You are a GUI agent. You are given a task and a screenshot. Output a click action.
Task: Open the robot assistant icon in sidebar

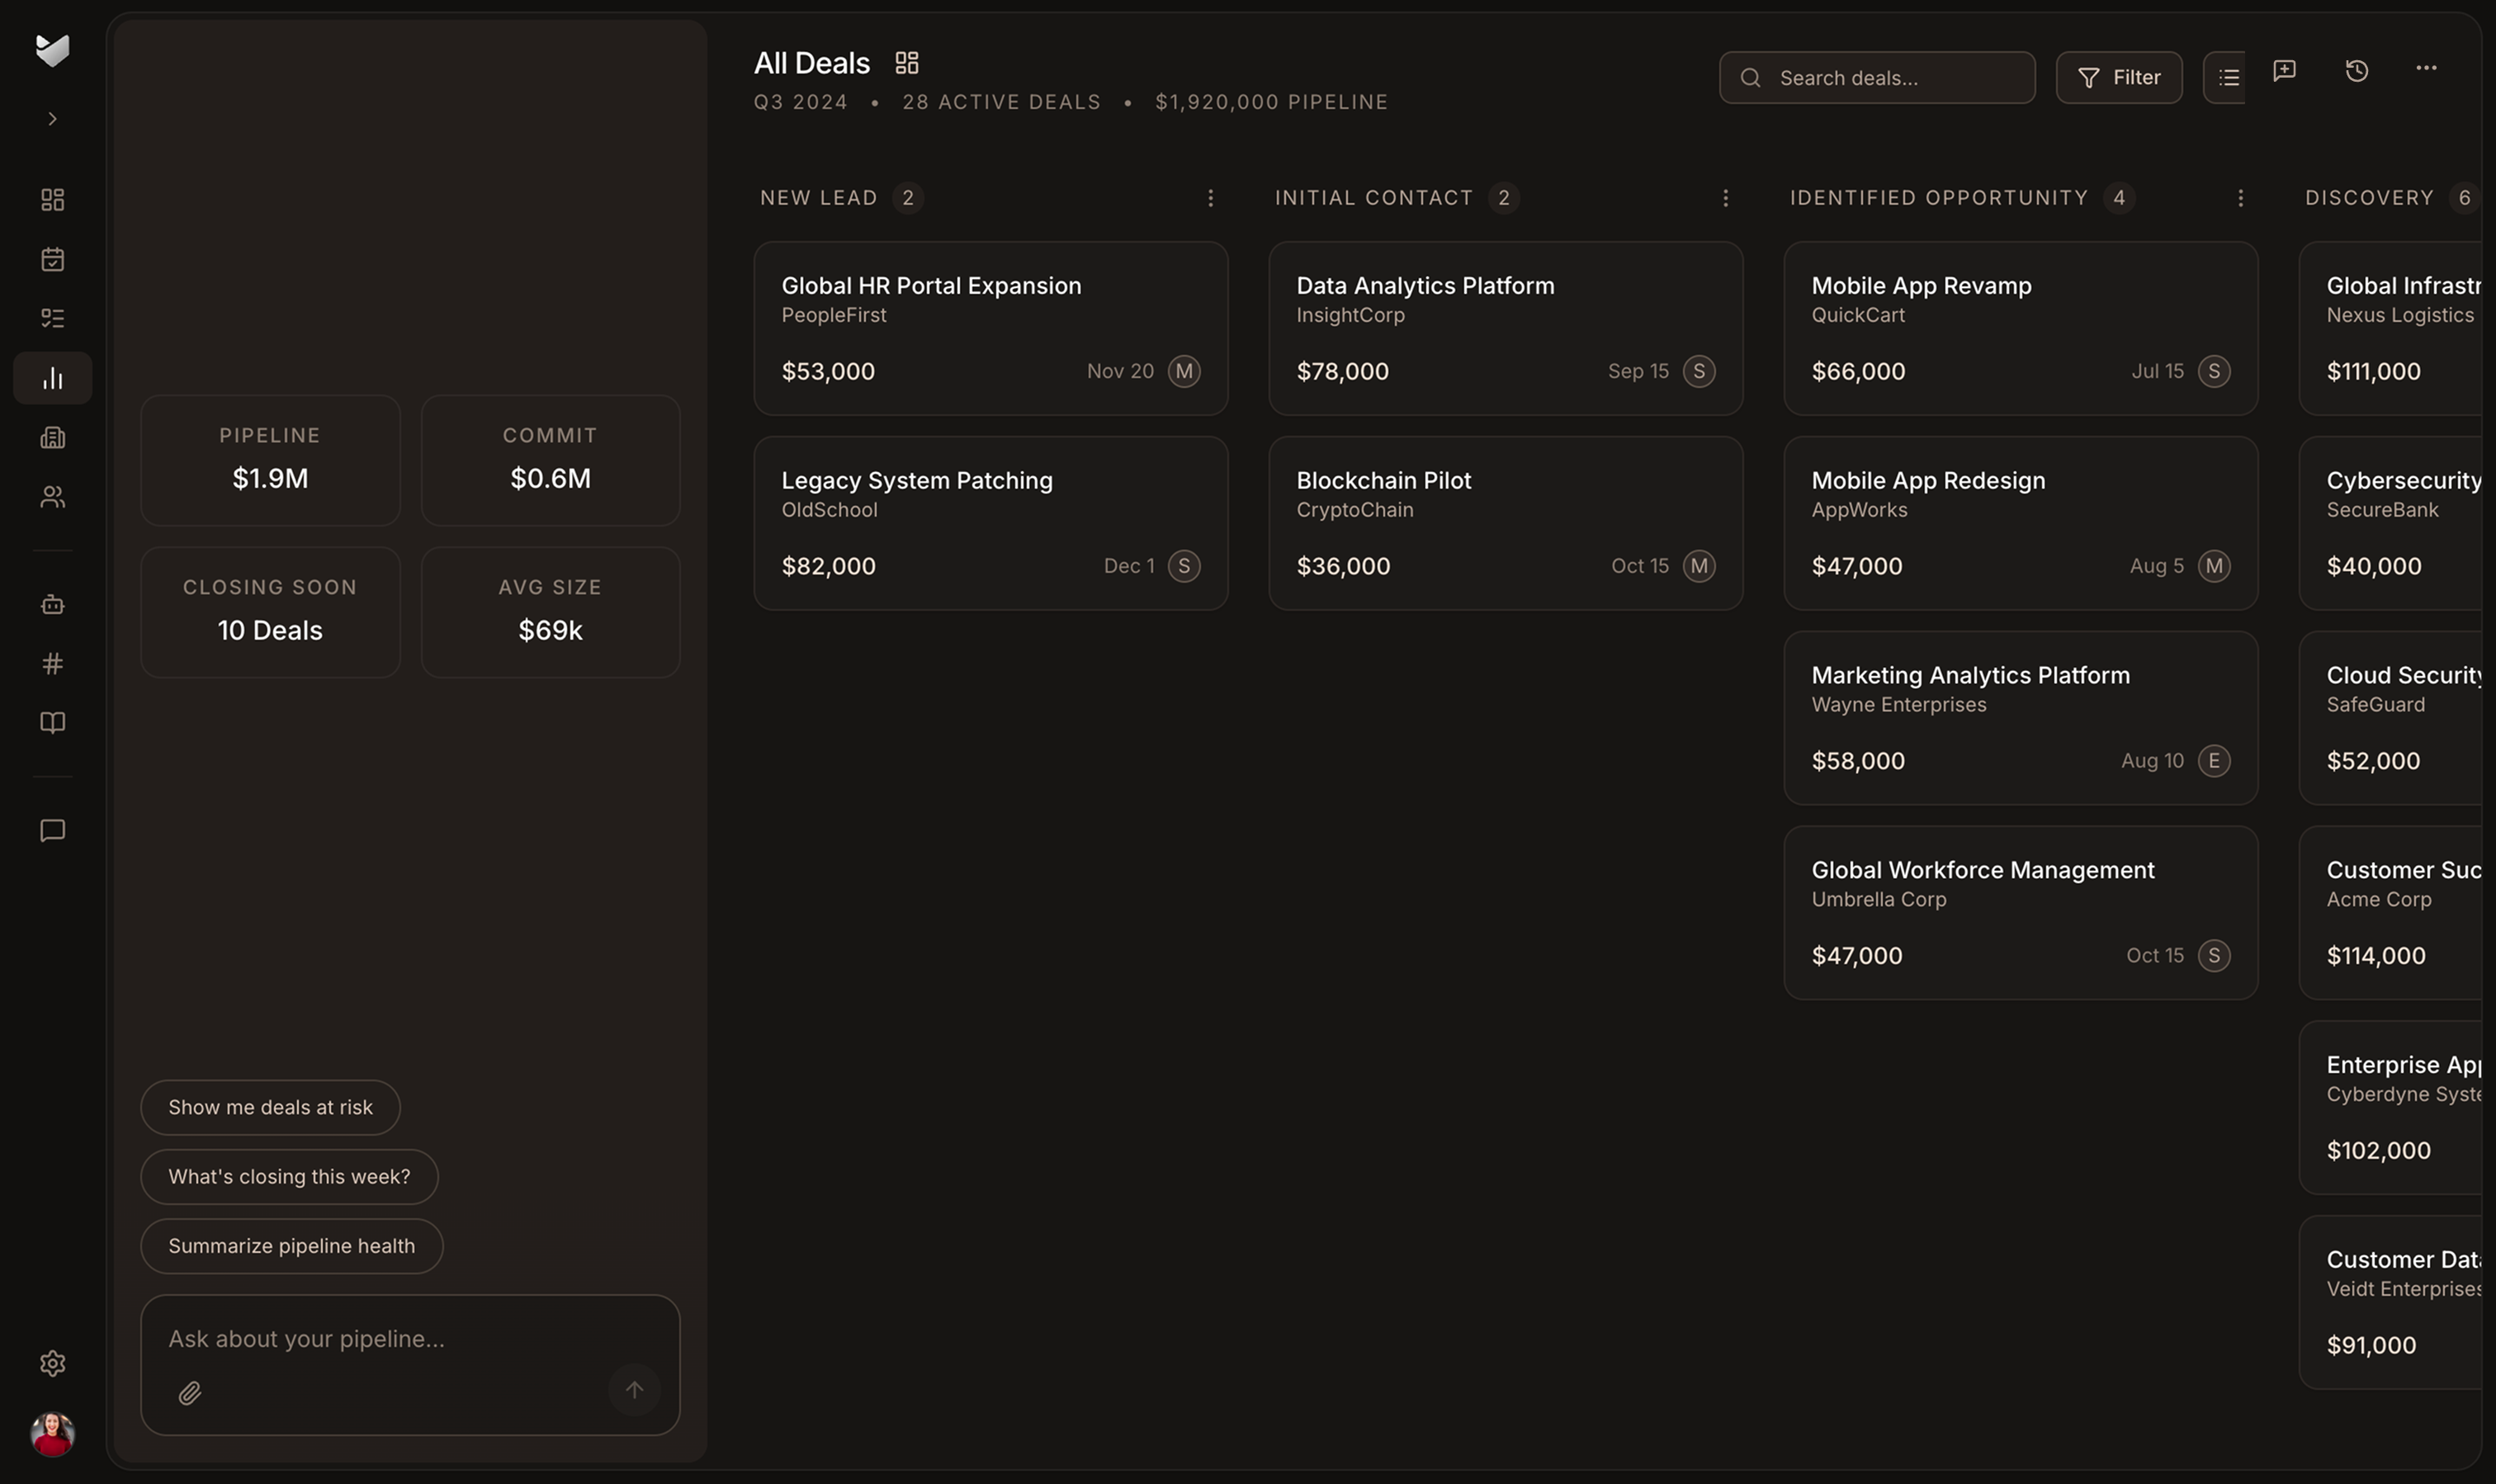pos(52,604)
